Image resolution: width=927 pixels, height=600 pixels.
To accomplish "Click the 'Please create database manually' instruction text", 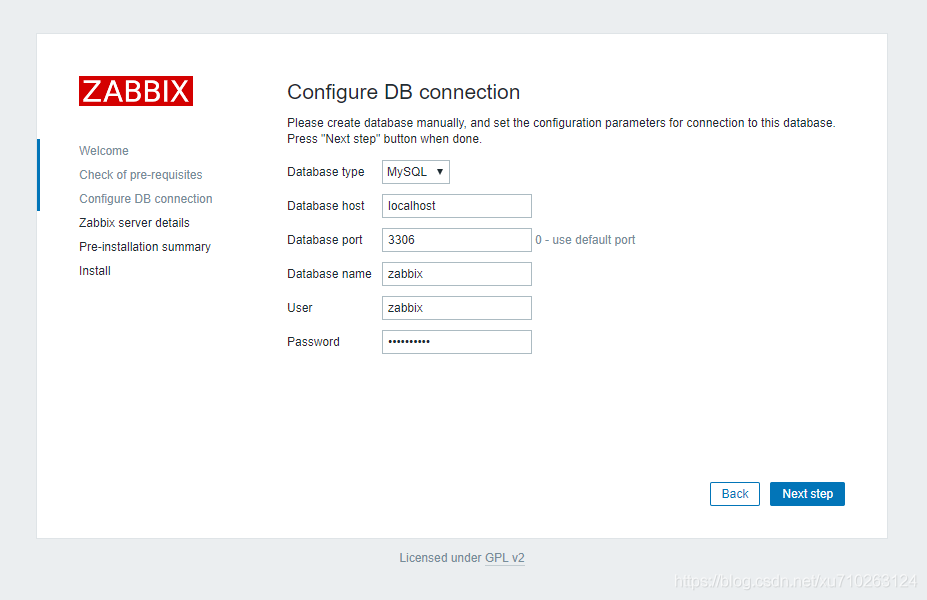I will [x=561, y=131].
